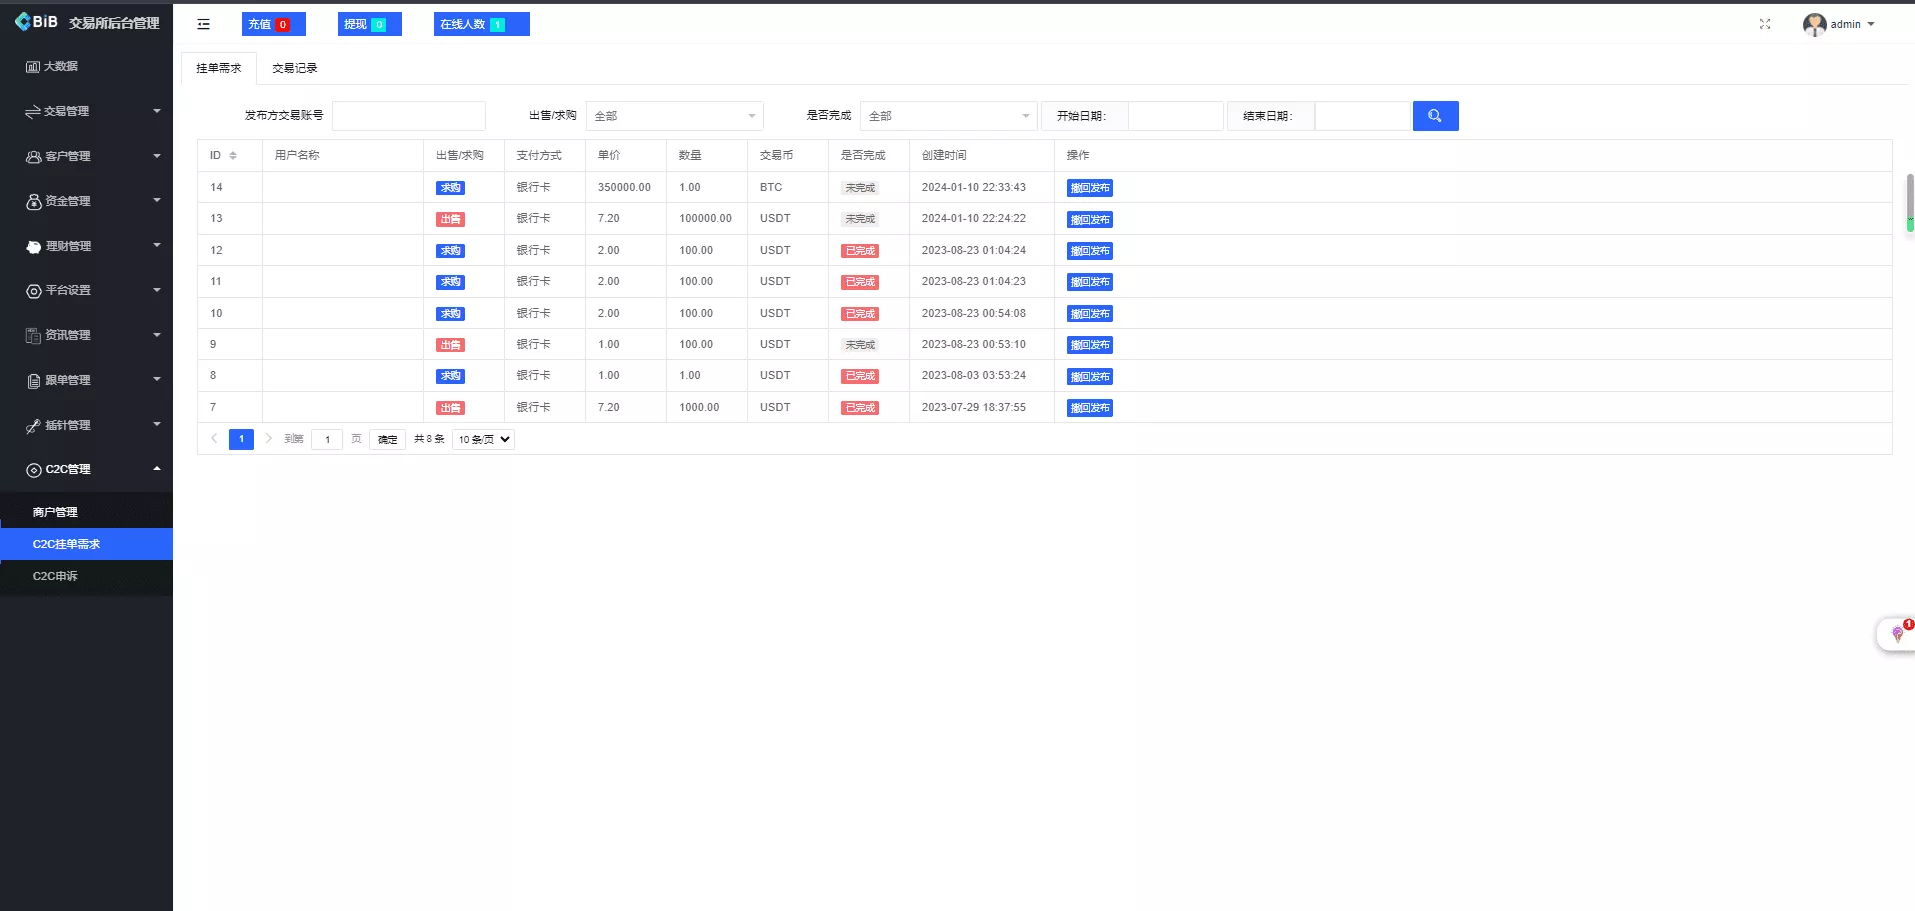Image resolution: width=1915 pixels, height=911 pixels.
Task: Click the admin avatar picture
Action: [1814, 24]
